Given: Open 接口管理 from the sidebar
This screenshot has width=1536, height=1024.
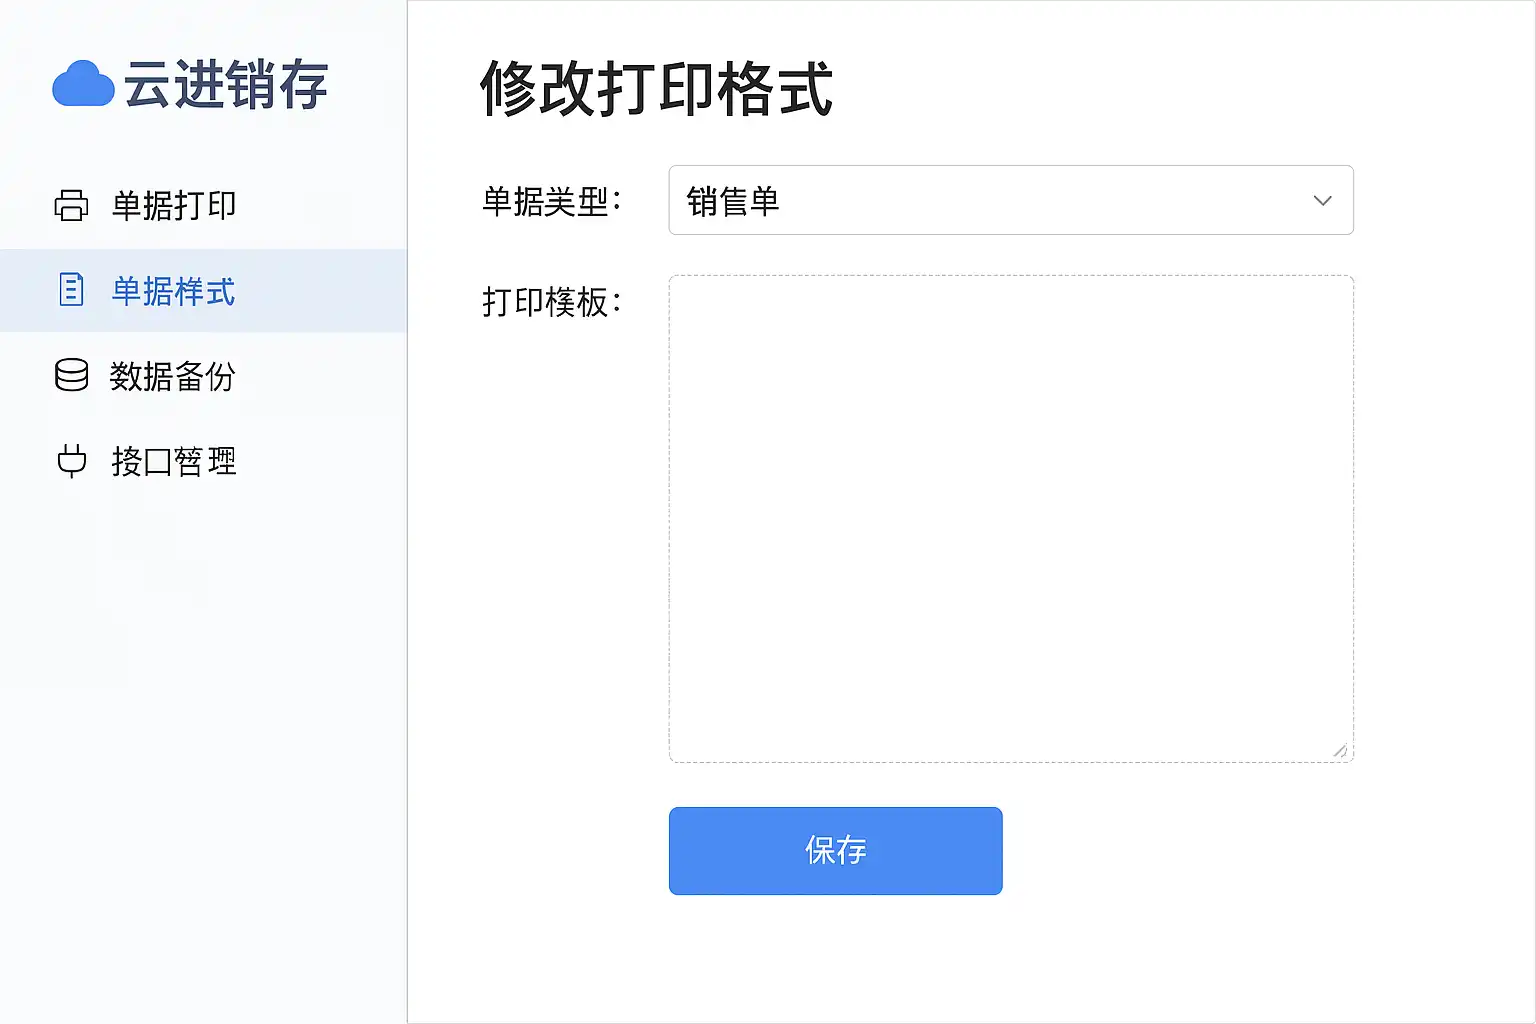Looking at the screenshot, I should coord(174,462).
